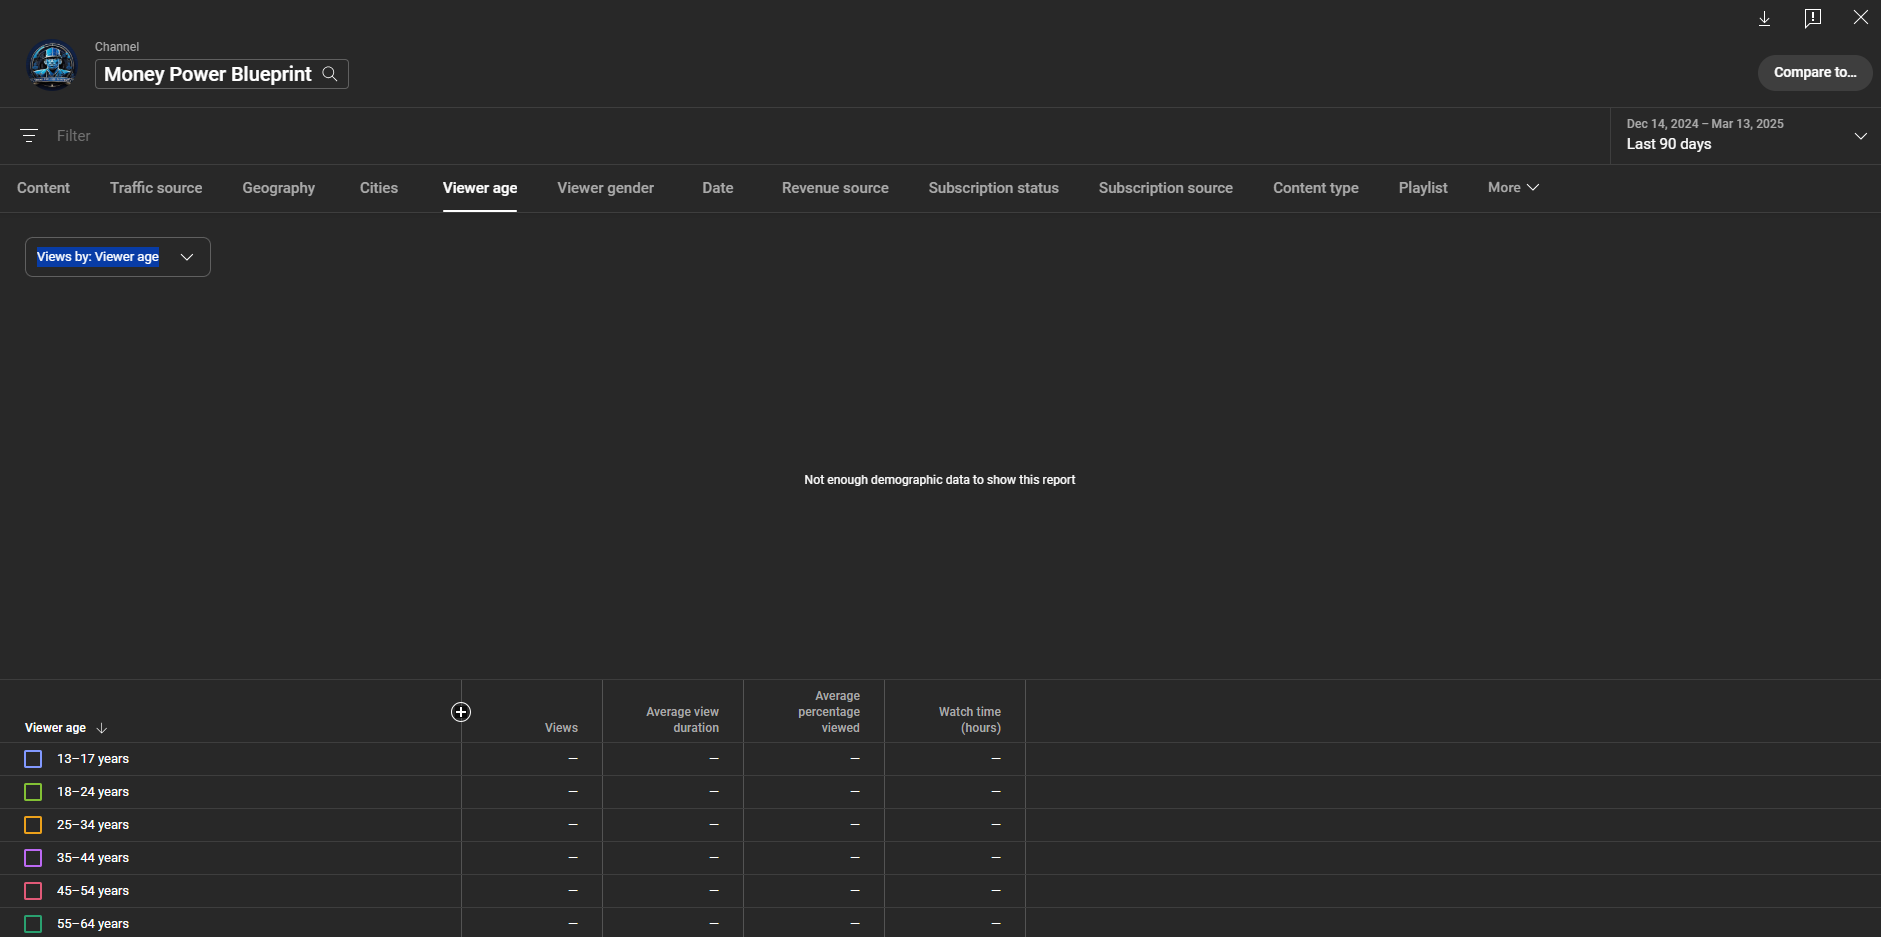The height and width of the screenshot is (937, 1881).
Task: Click the channel avatar image
Action: click(52, 66)
